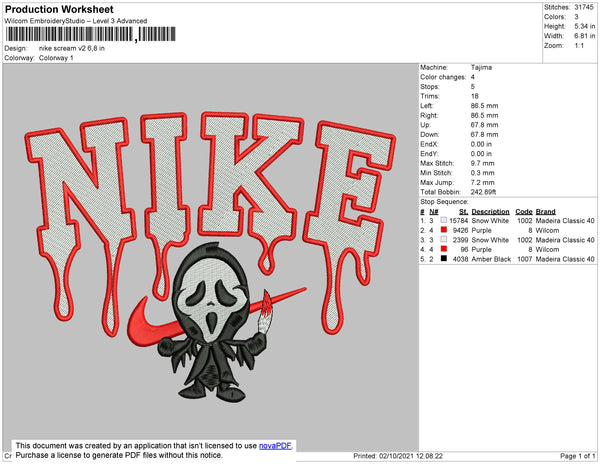Click the 'Brand' column header
The height and width of the screenshot is (464, 600).
[x=546, y=212]
